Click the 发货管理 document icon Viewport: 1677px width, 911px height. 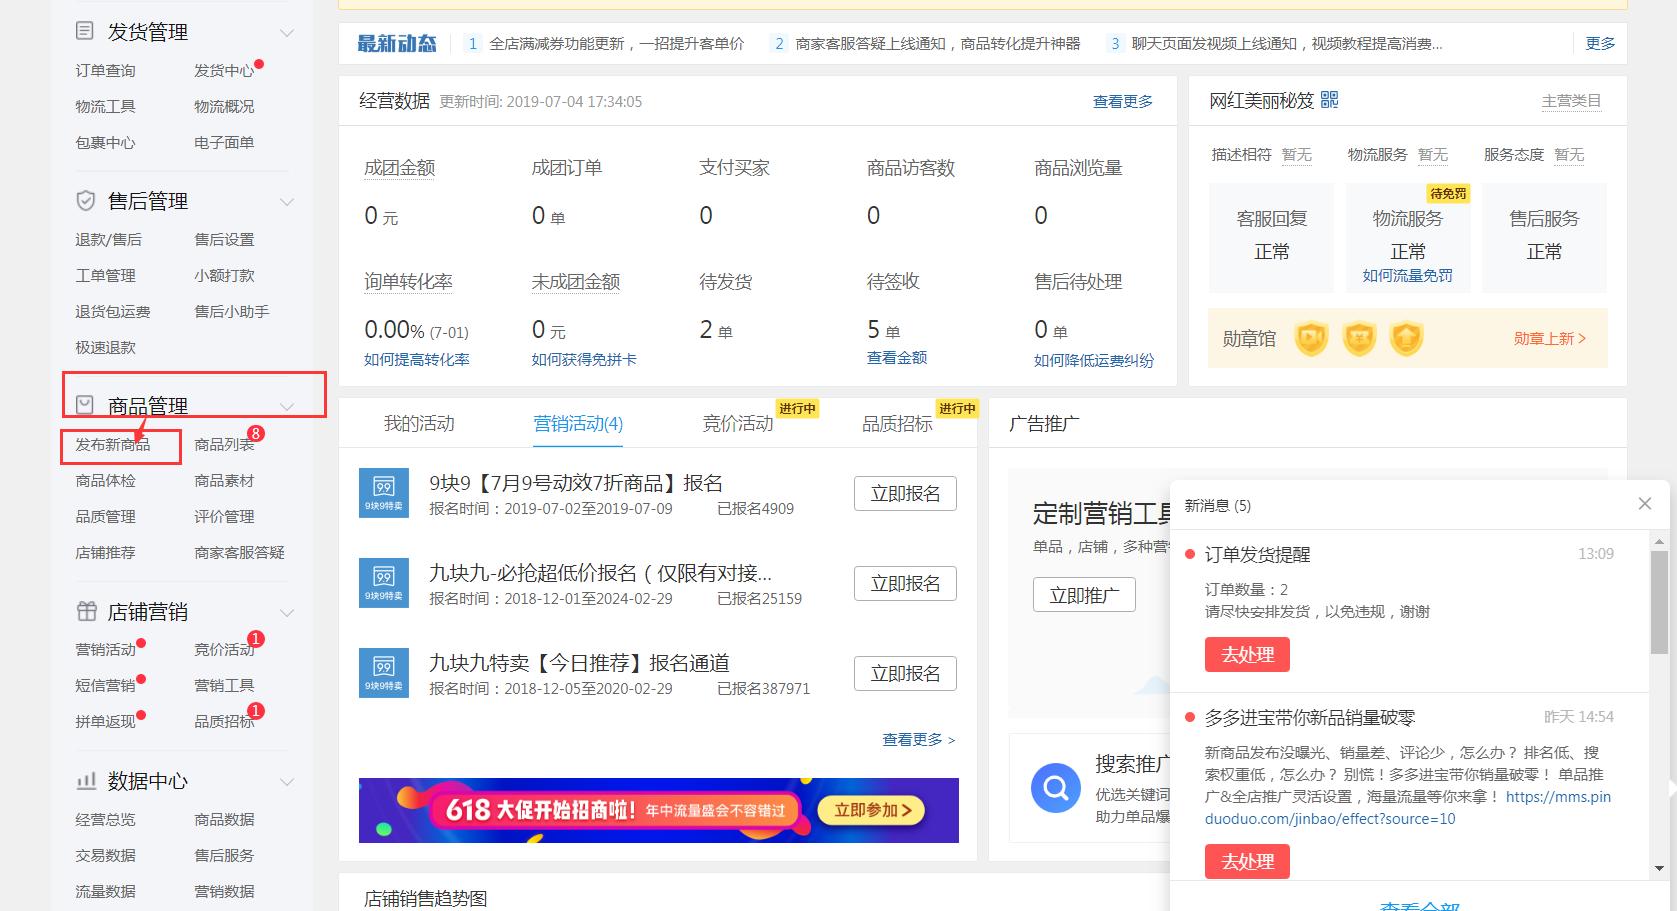(x=84, y=30)
